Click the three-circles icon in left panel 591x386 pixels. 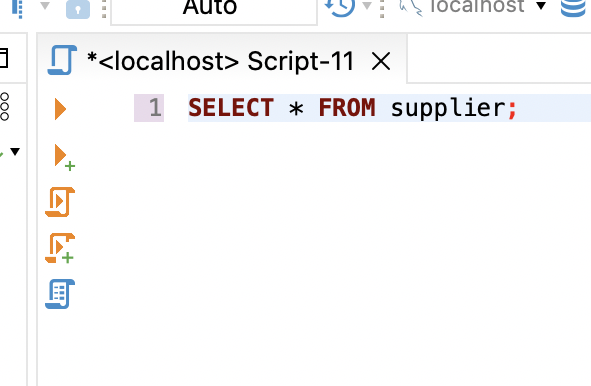(5, 106)
